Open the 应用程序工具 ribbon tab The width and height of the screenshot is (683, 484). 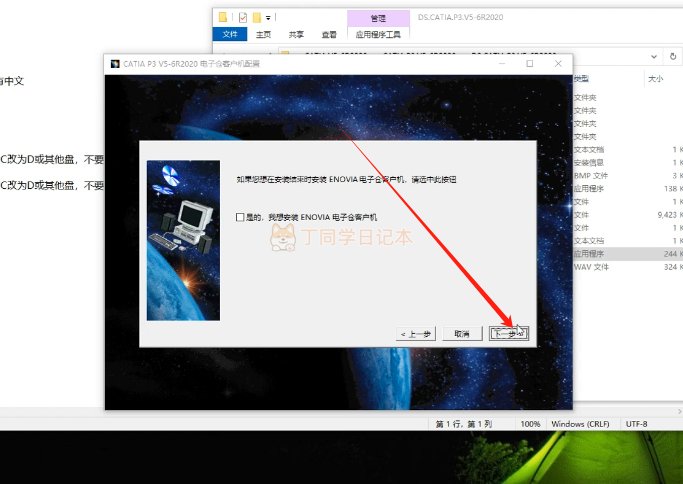click(x=378, y=34)
